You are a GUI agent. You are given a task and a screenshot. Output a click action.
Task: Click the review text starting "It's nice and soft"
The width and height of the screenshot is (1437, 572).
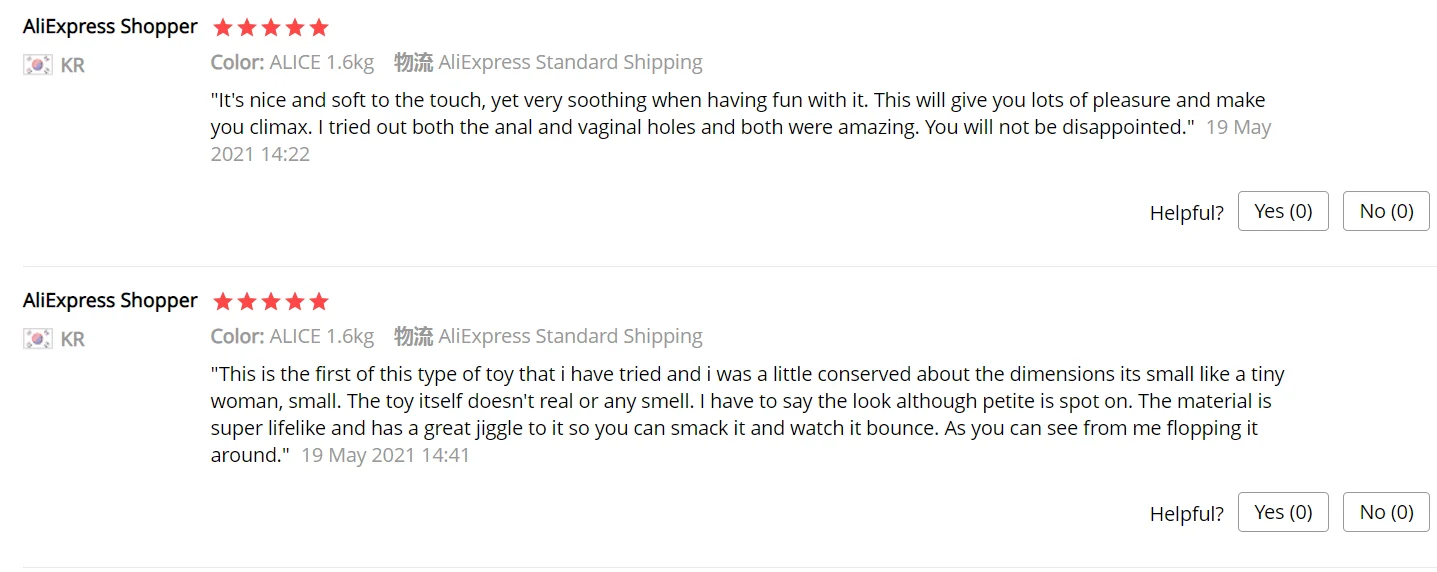700,114
